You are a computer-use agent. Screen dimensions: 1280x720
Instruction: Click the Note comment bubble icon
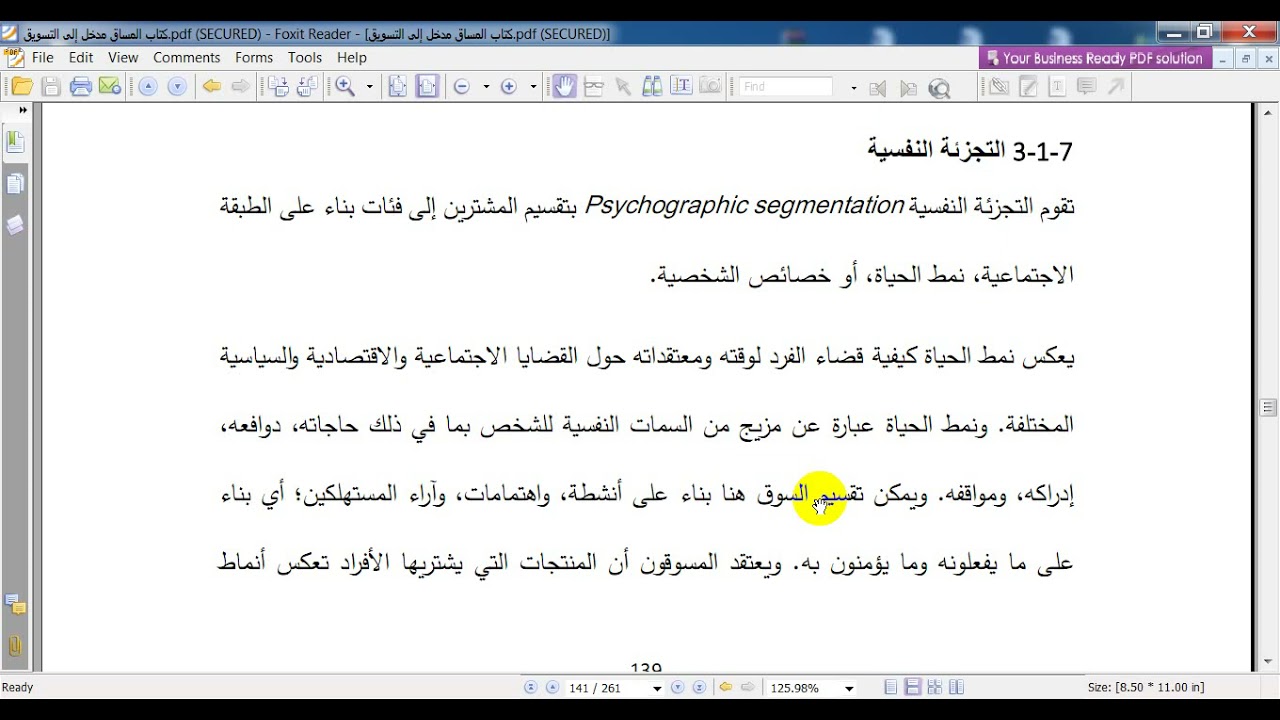[1086, 87]
